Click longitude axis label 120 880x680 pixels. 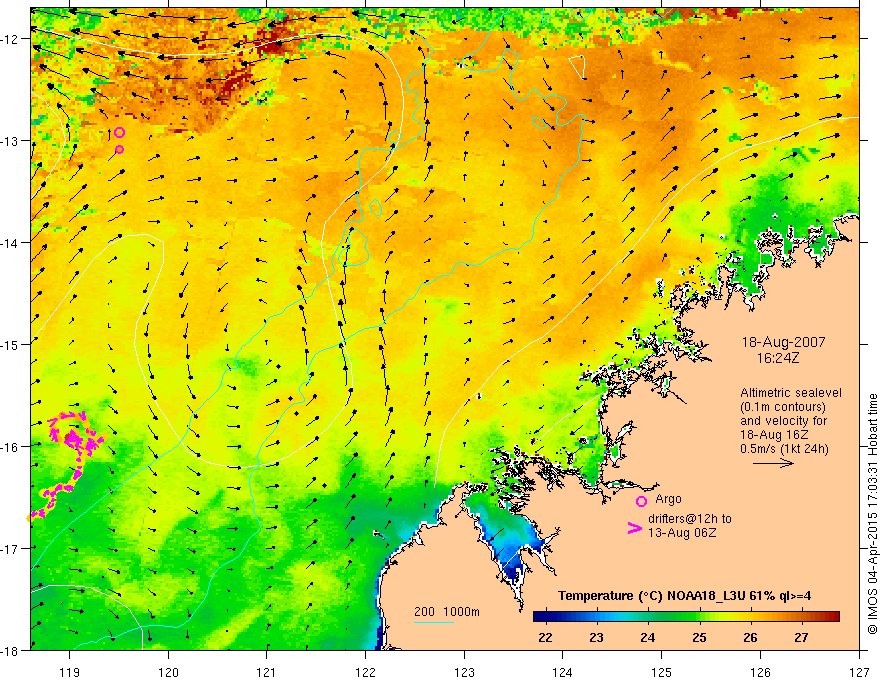tap(168, 672)
